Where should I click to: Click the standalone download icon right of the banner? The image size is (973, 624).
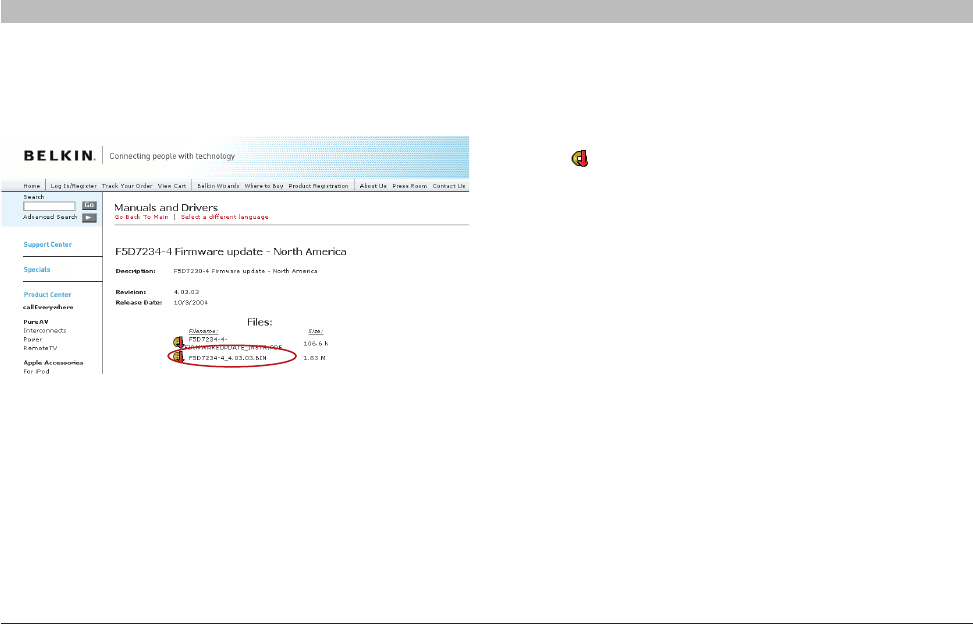pos(580,159)
